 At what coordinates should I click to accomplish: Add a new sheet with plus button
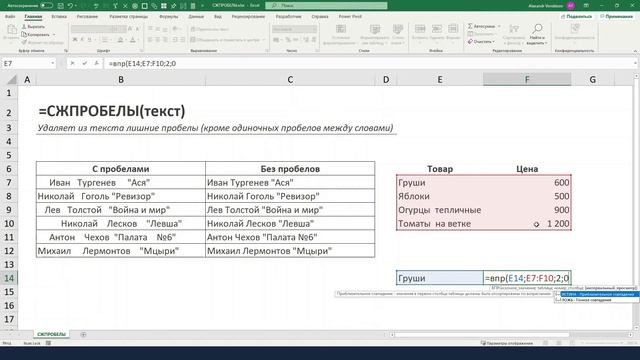click(x=83, y=335)
